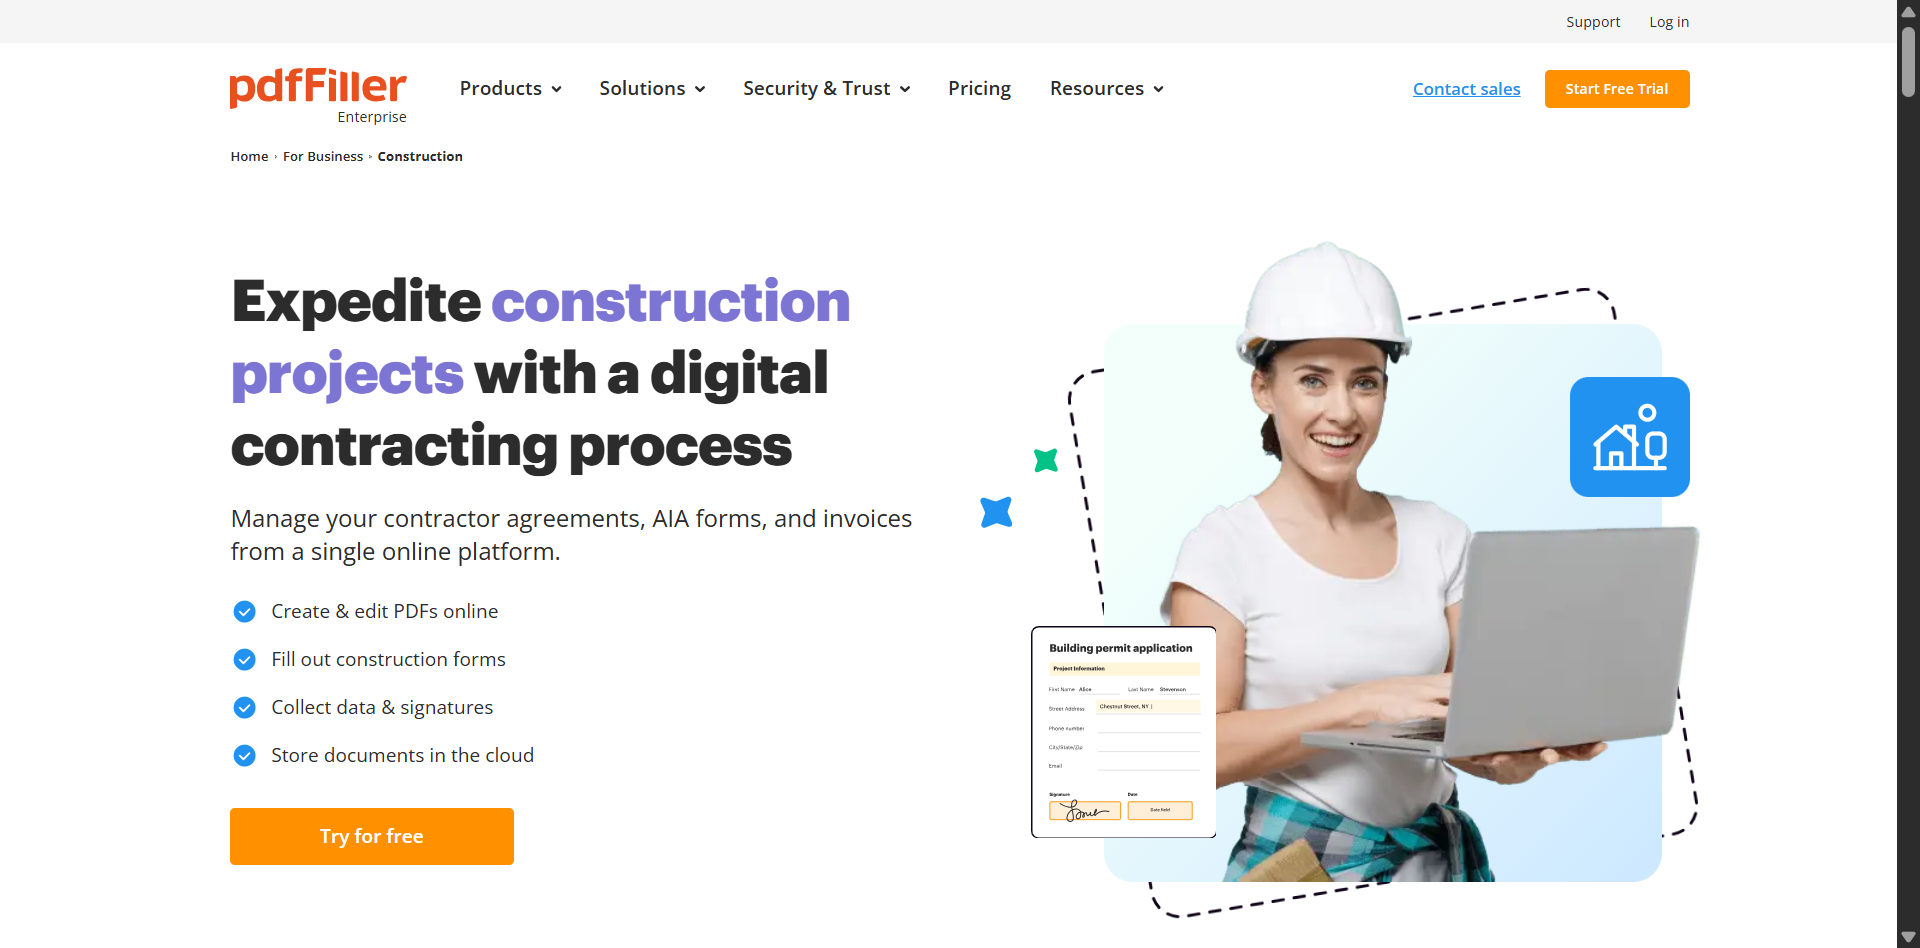1920x948 pixels.
Task: Go to the Pricing page
Action: (x=979, y=88)
